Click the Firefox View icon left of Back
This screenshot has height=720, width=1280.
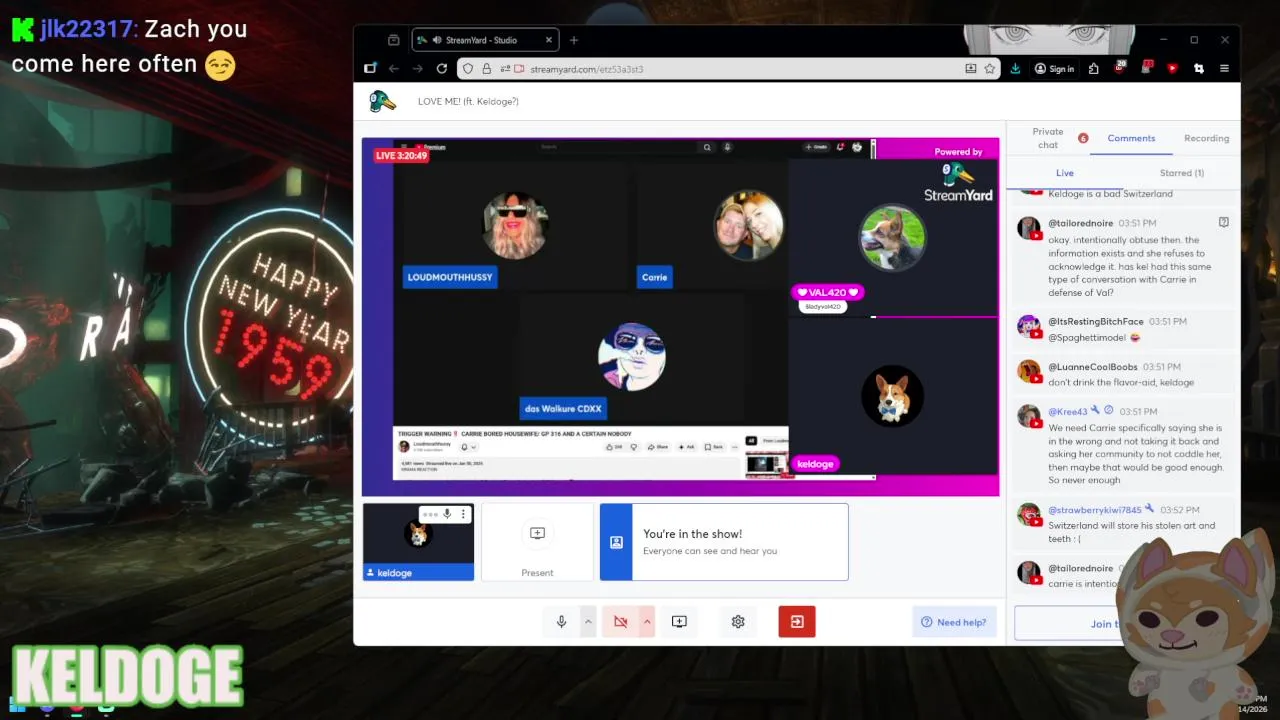370,69
